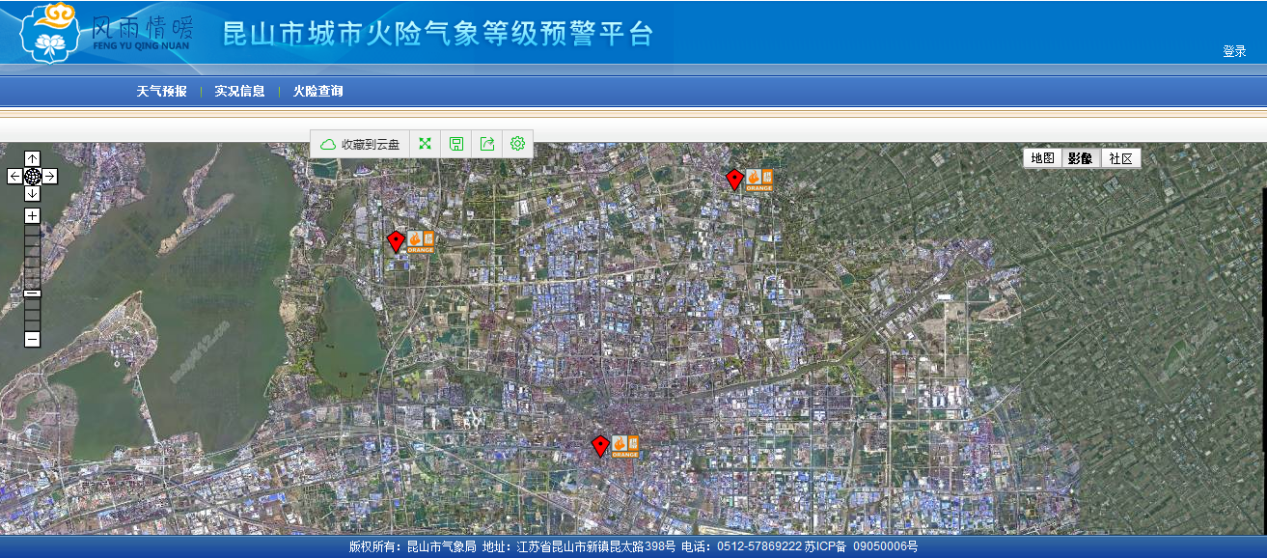The width and height of the screenshot is (1267, 558).
Task: Switch to 影像 satellite imagery view
Action: 1081,158
